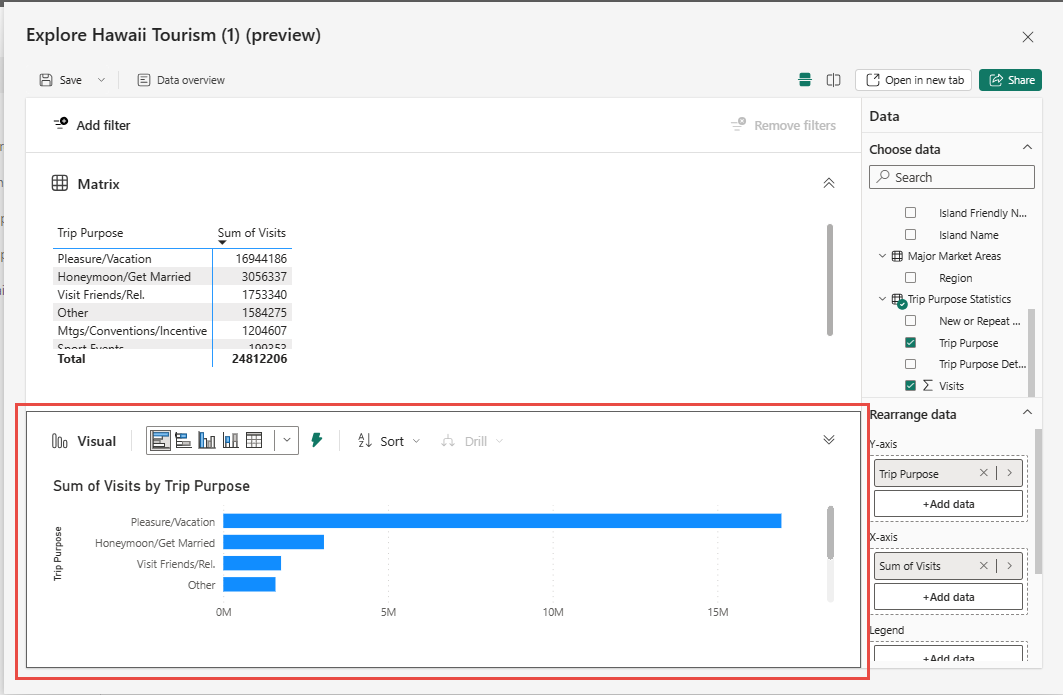Image resolution: width=1063 pixels, height=695 pixels.
Task: Click the green Share button
Action: 1010,80
